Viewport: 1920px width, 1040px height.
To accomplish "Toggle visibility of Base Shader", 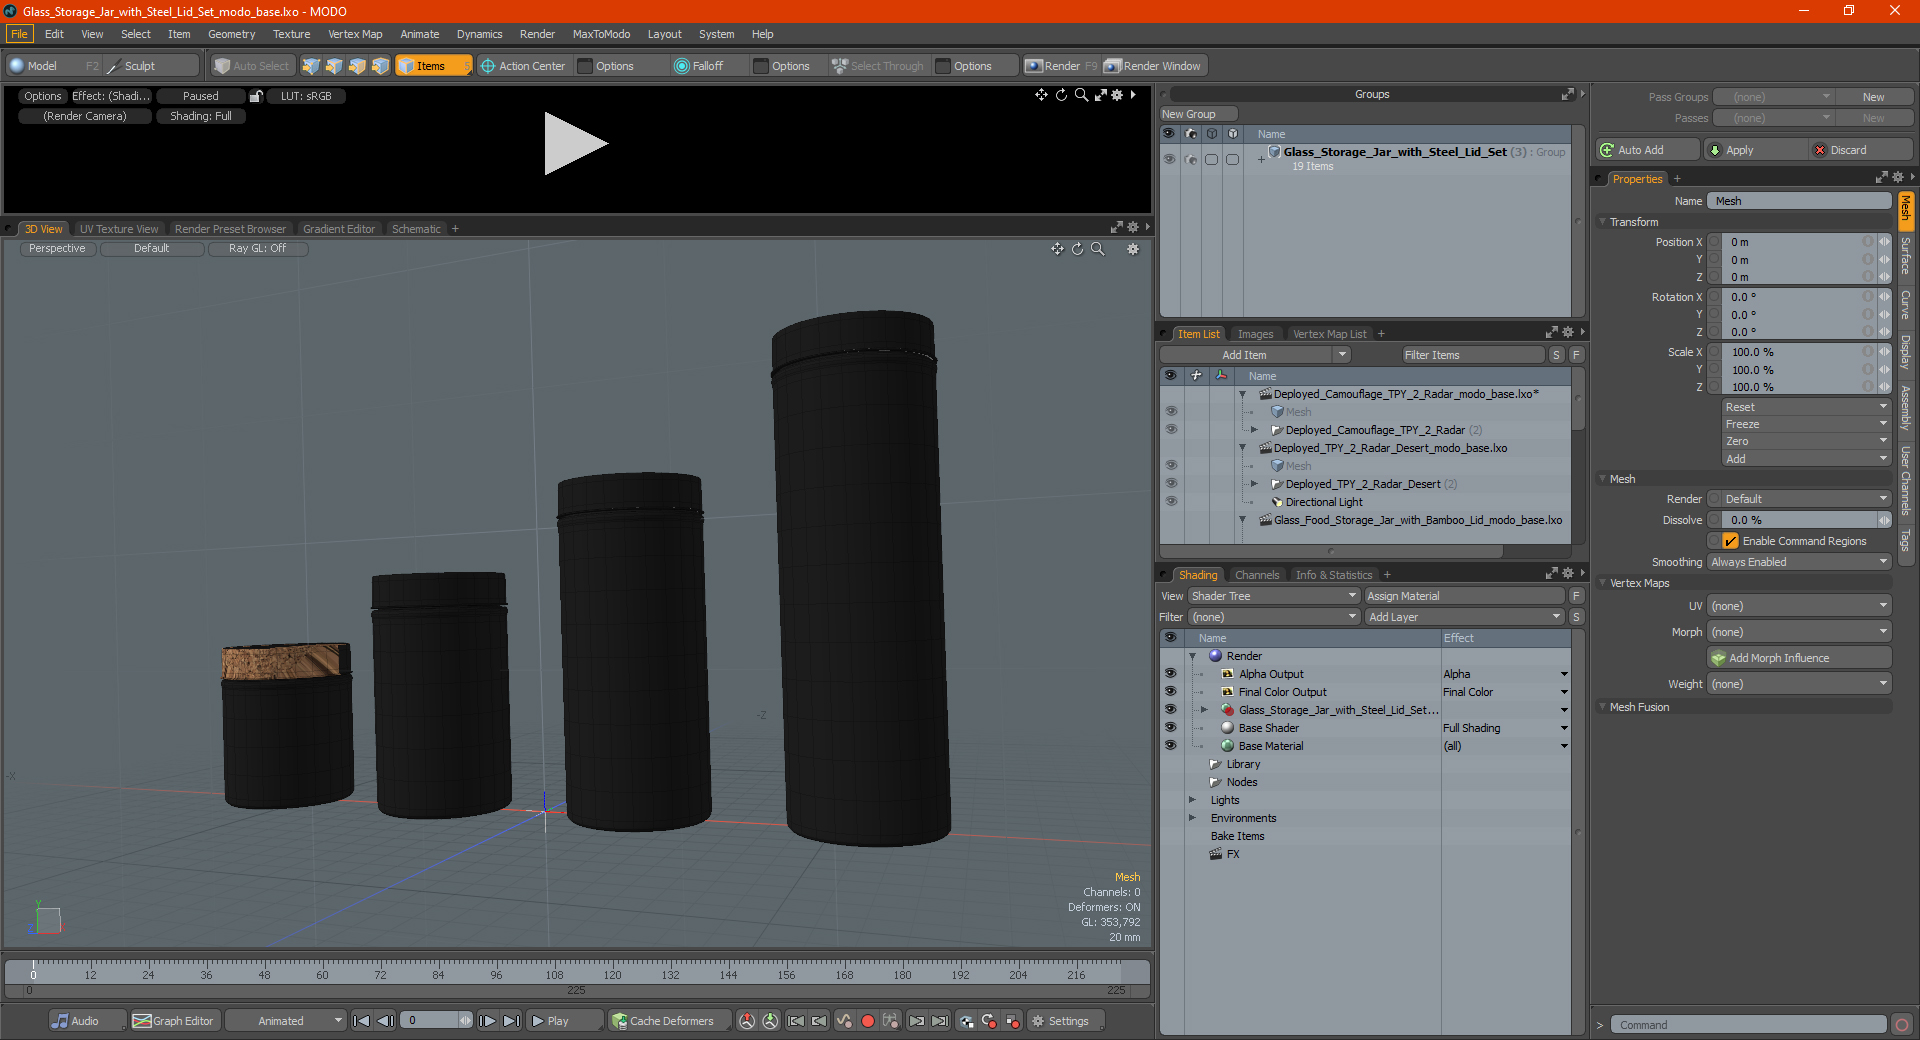I will 1170,728.
